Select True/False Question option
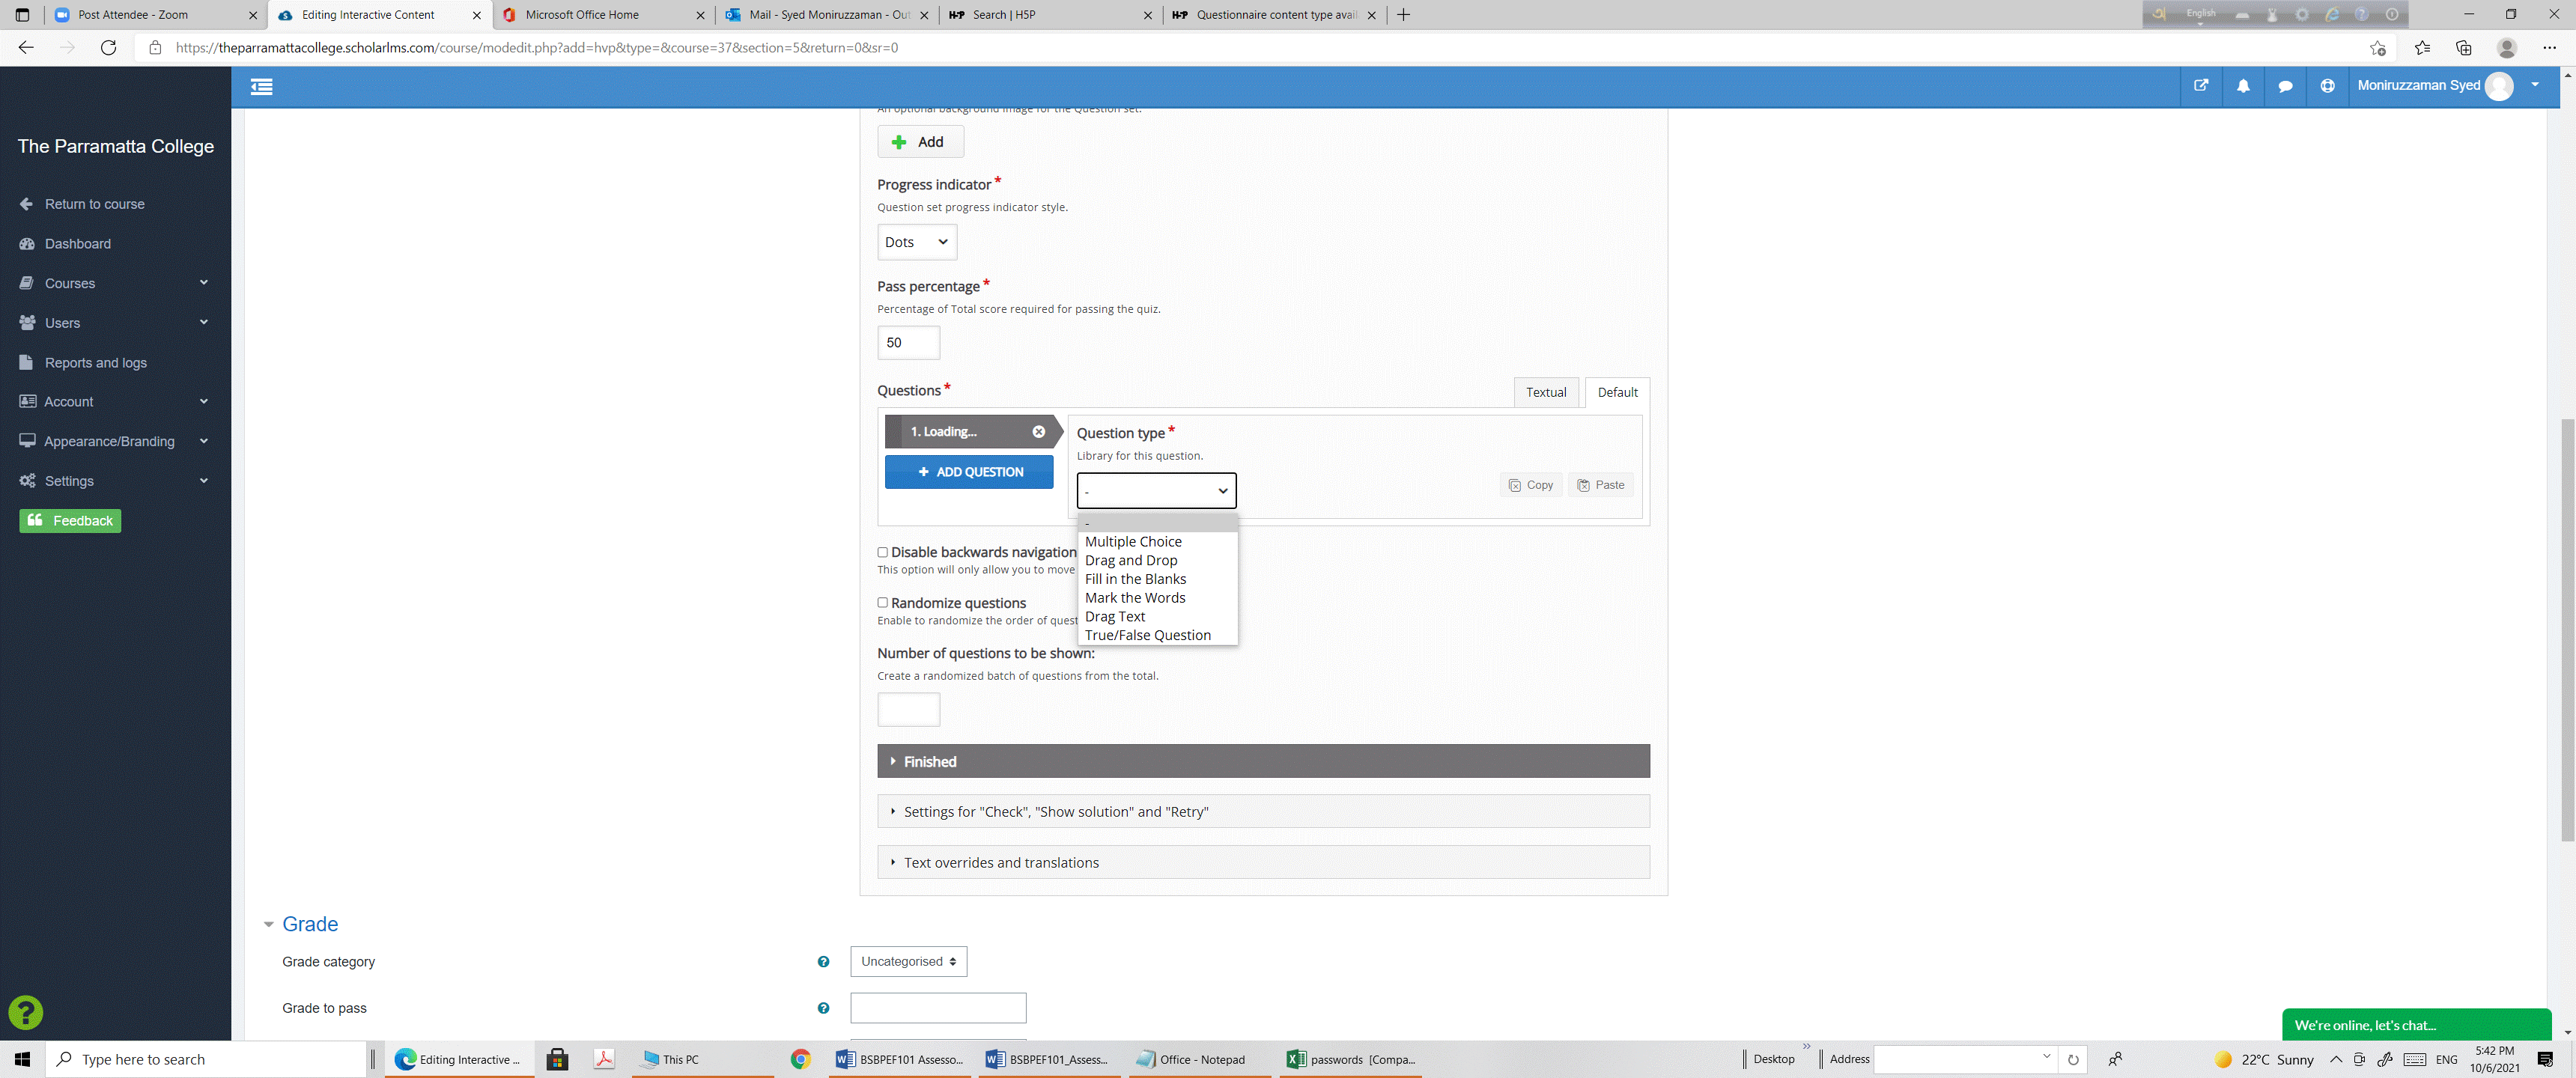Image resolution: width=2576 pixels, height=1078 pixels. pyautogui.click(x=1157, y=636)
